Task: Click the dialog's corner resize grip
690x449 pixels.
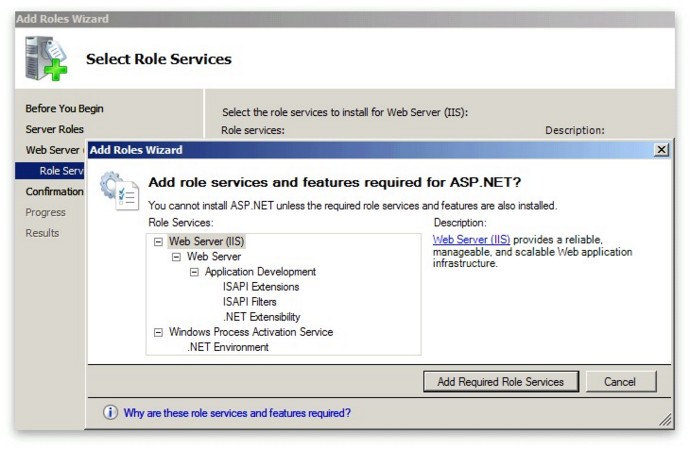Action: click(x=666, y=420)
